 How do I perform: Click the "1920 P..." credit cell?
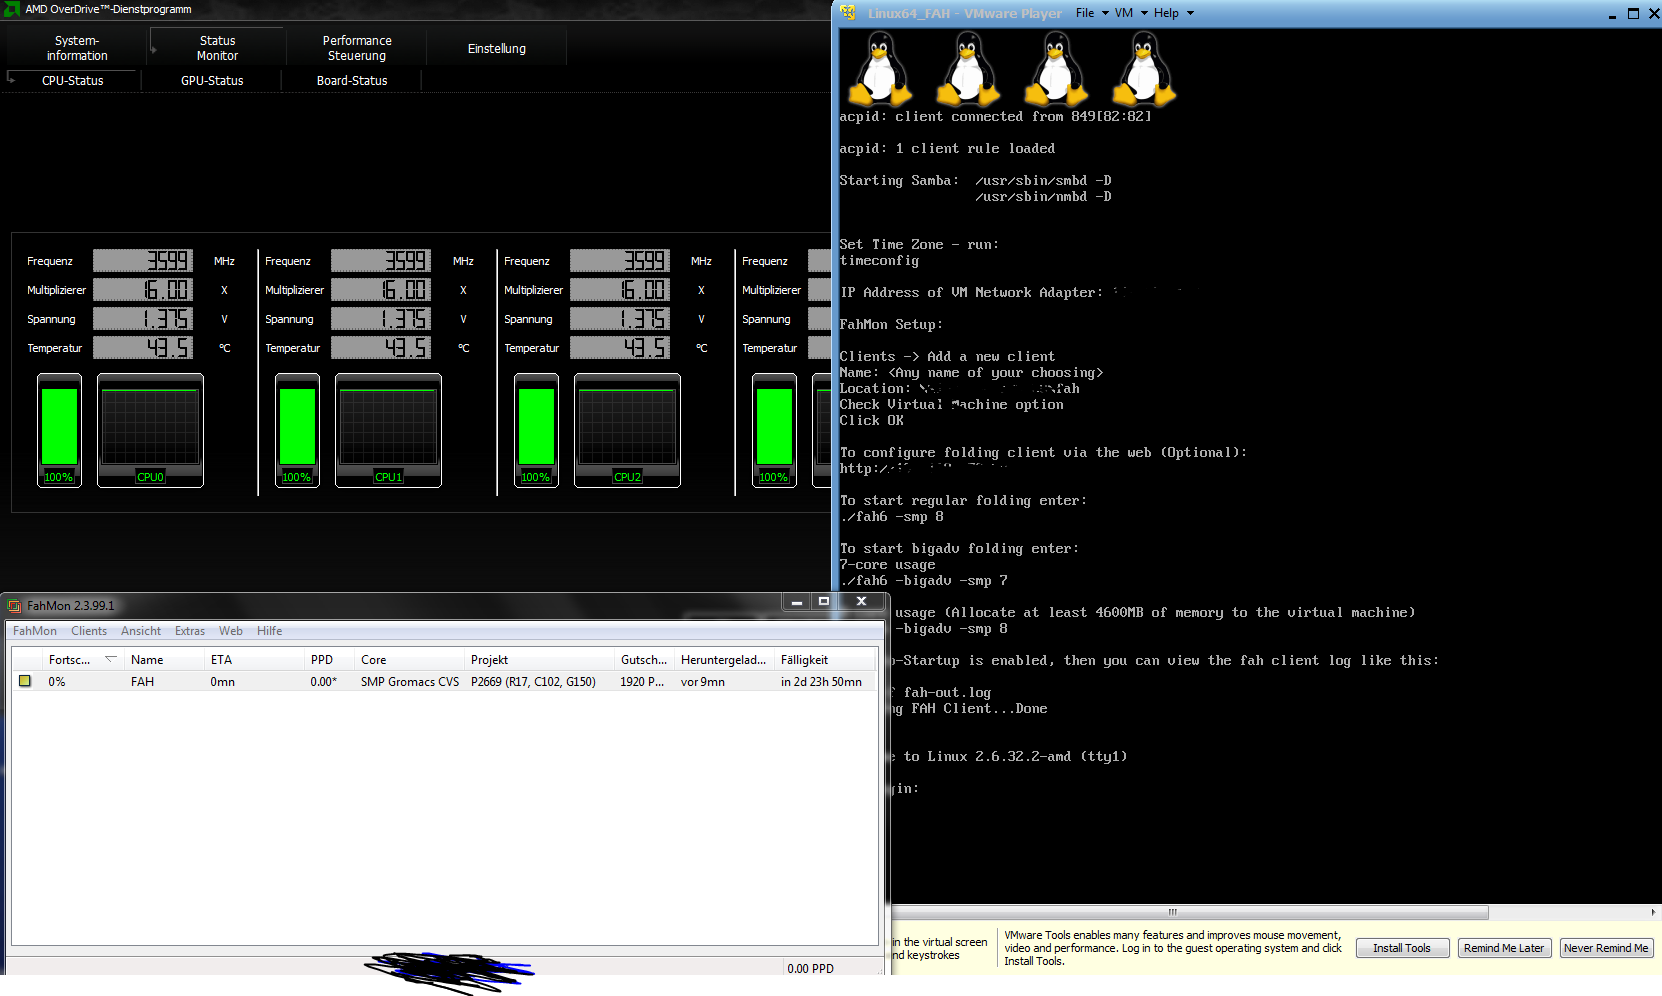tap(642, 682)
